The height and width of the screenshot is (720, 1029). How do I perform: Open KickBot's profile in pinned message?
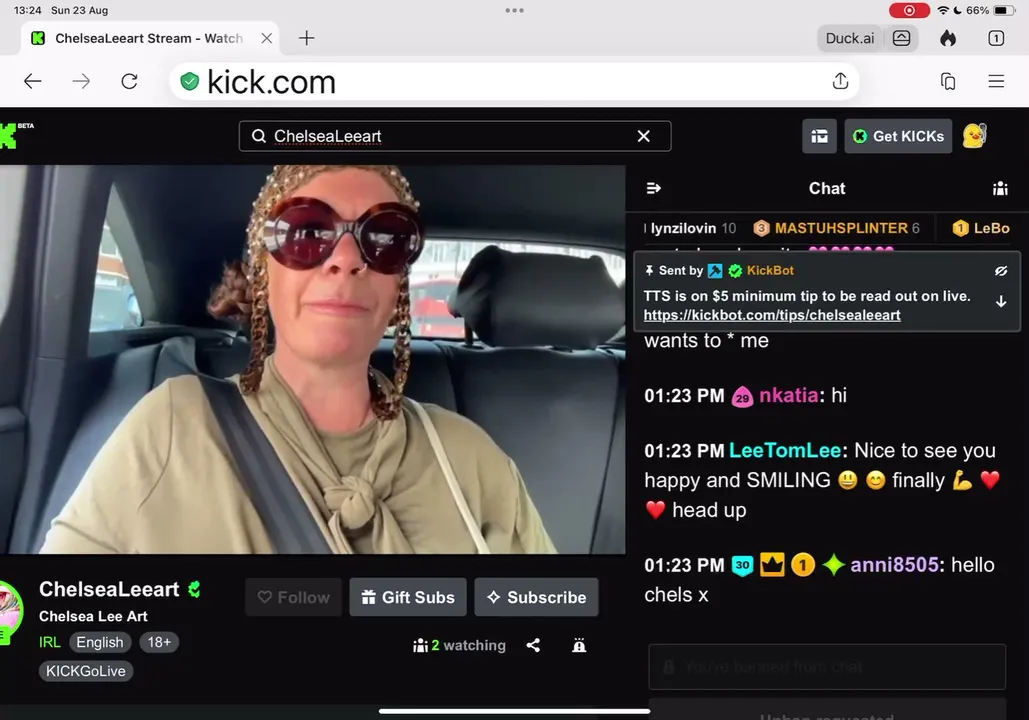click(x=770, y=270)
